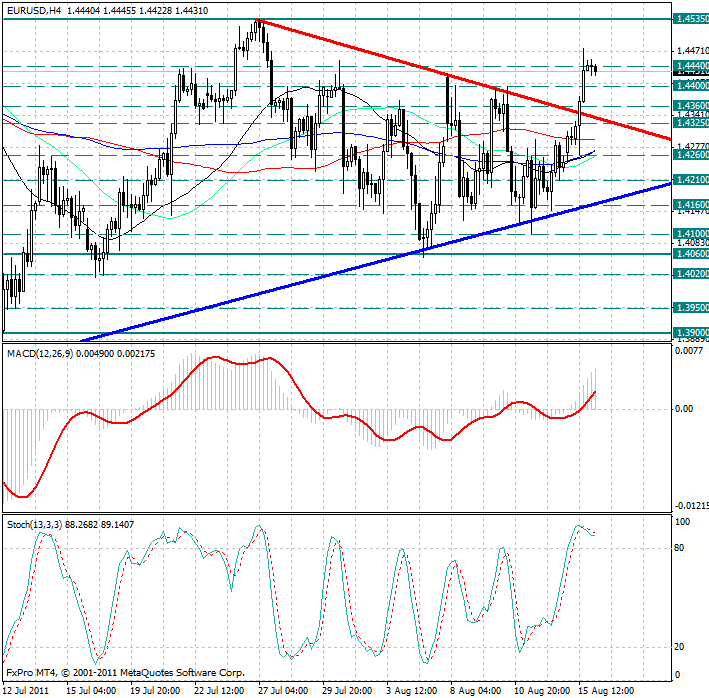Click the FxPro MT4 copyright text
Viewport: 709px width, 698px height.
click(x=125, y=673)
